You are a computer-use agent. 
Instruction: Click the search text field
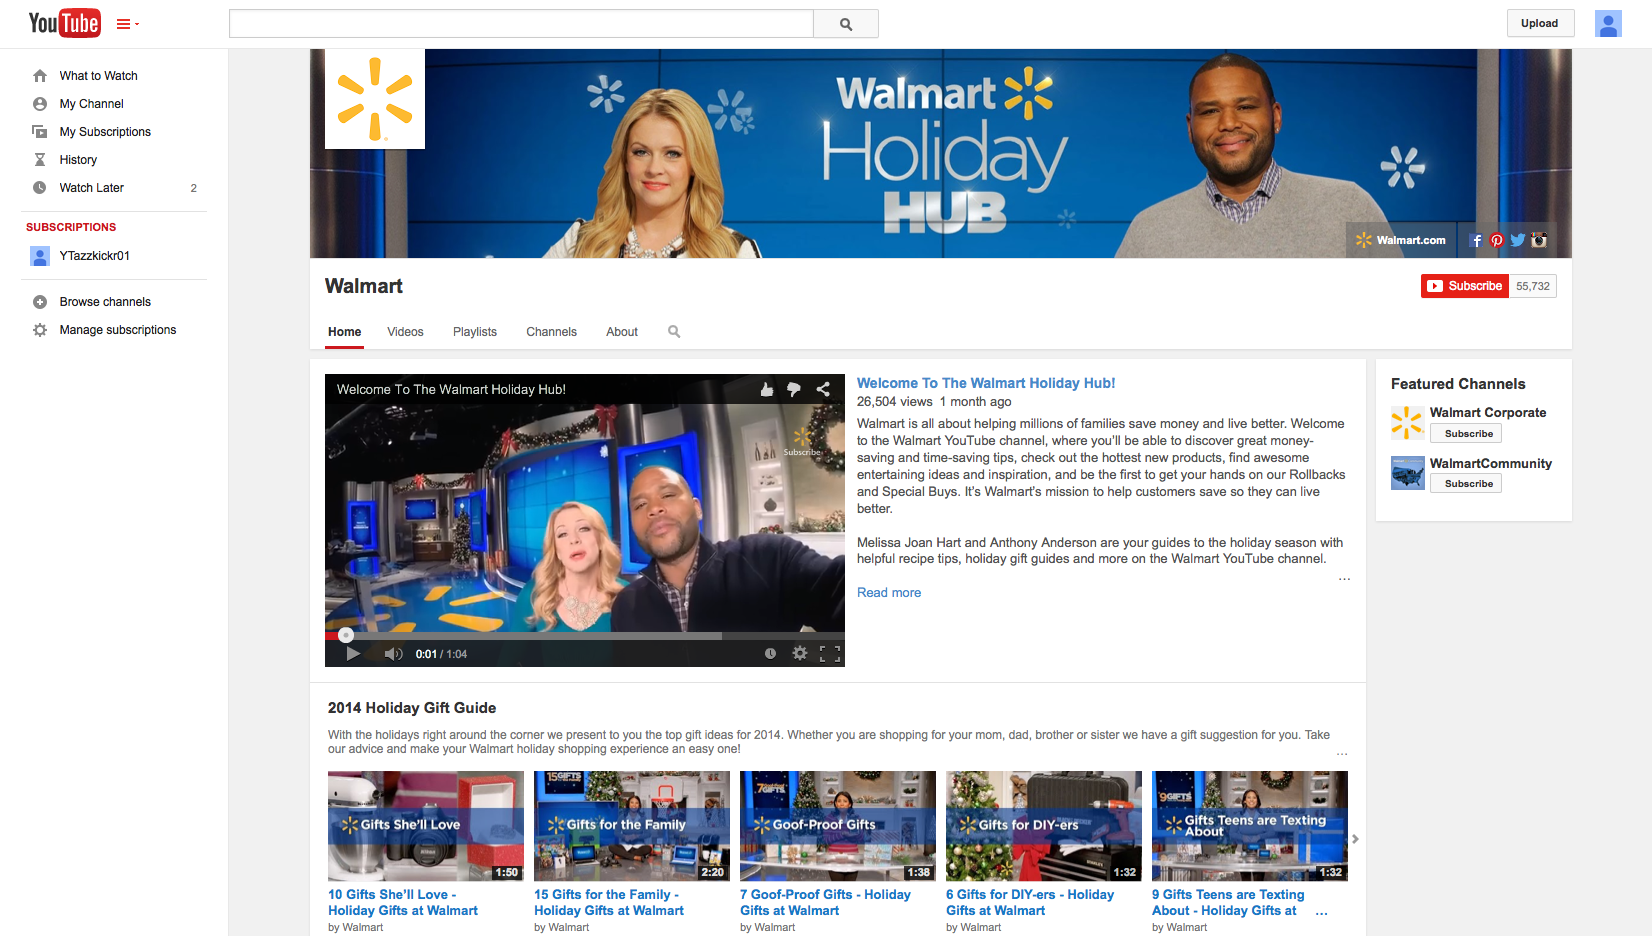(x=521, y=24)
